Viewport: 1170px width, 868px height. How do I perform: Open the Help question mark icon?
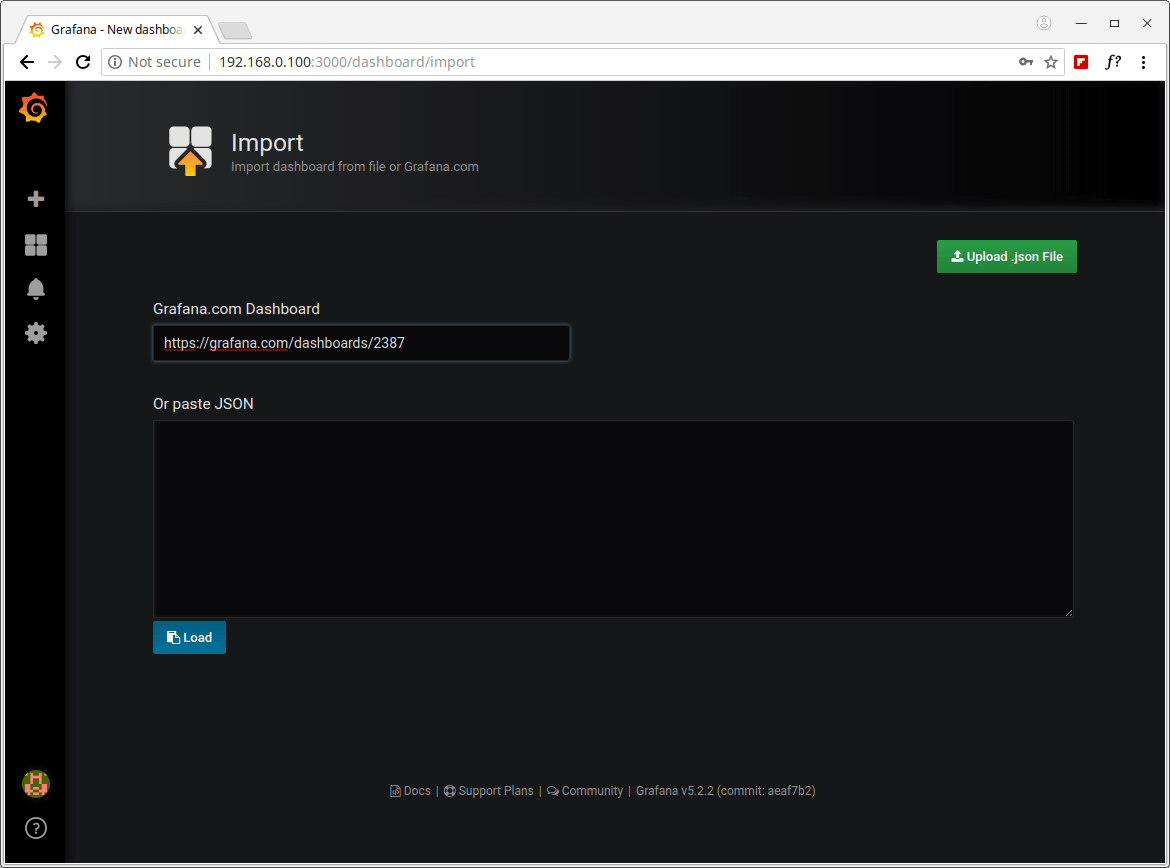pyautogui.click(x=36, y=828)
